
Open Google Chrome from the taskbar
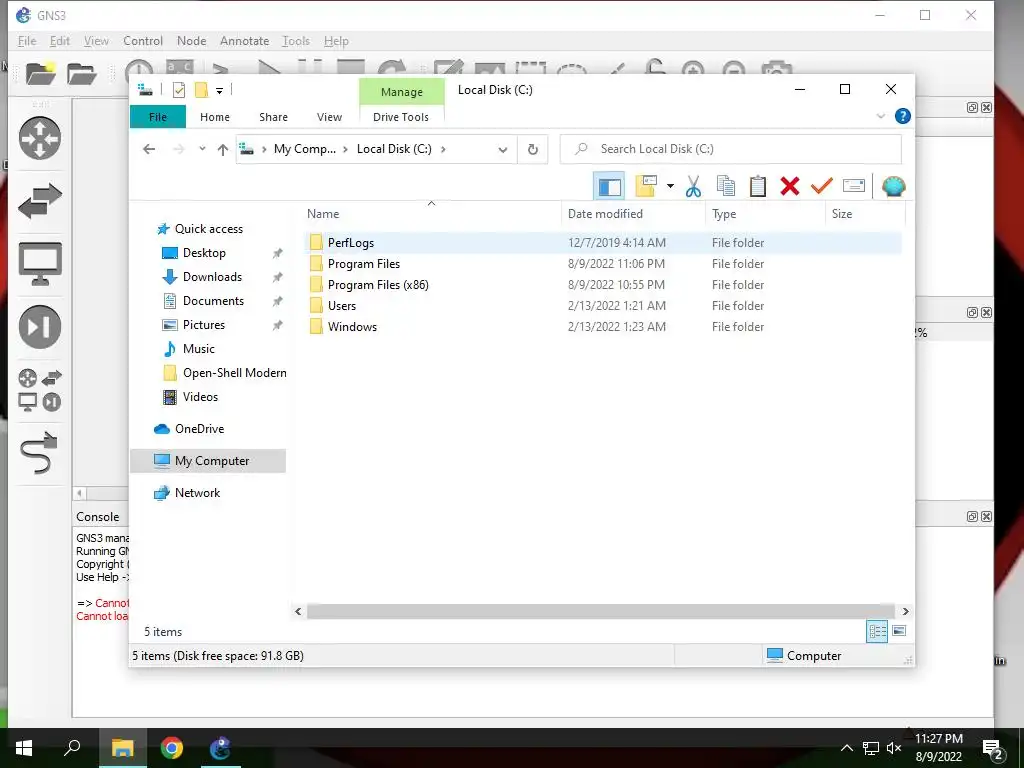[172, 748]
